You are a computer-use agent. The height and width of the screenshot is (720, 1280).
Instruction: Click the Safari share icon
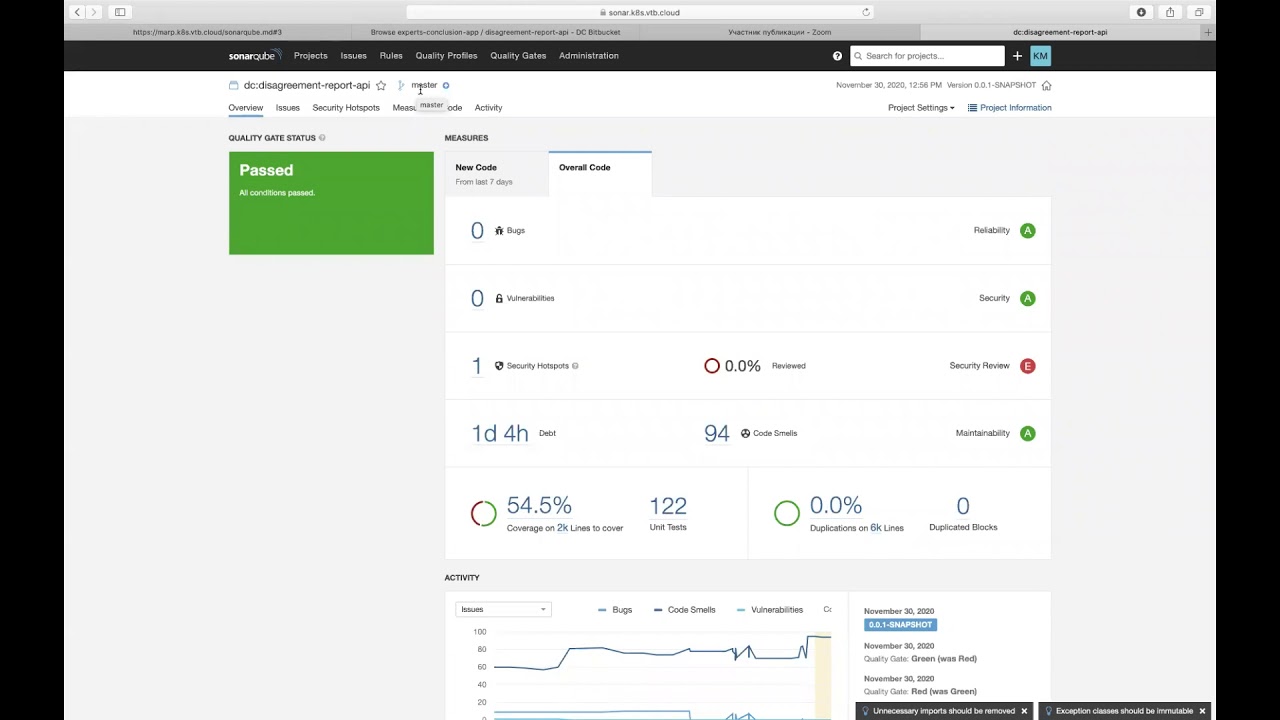point(1170,12)
